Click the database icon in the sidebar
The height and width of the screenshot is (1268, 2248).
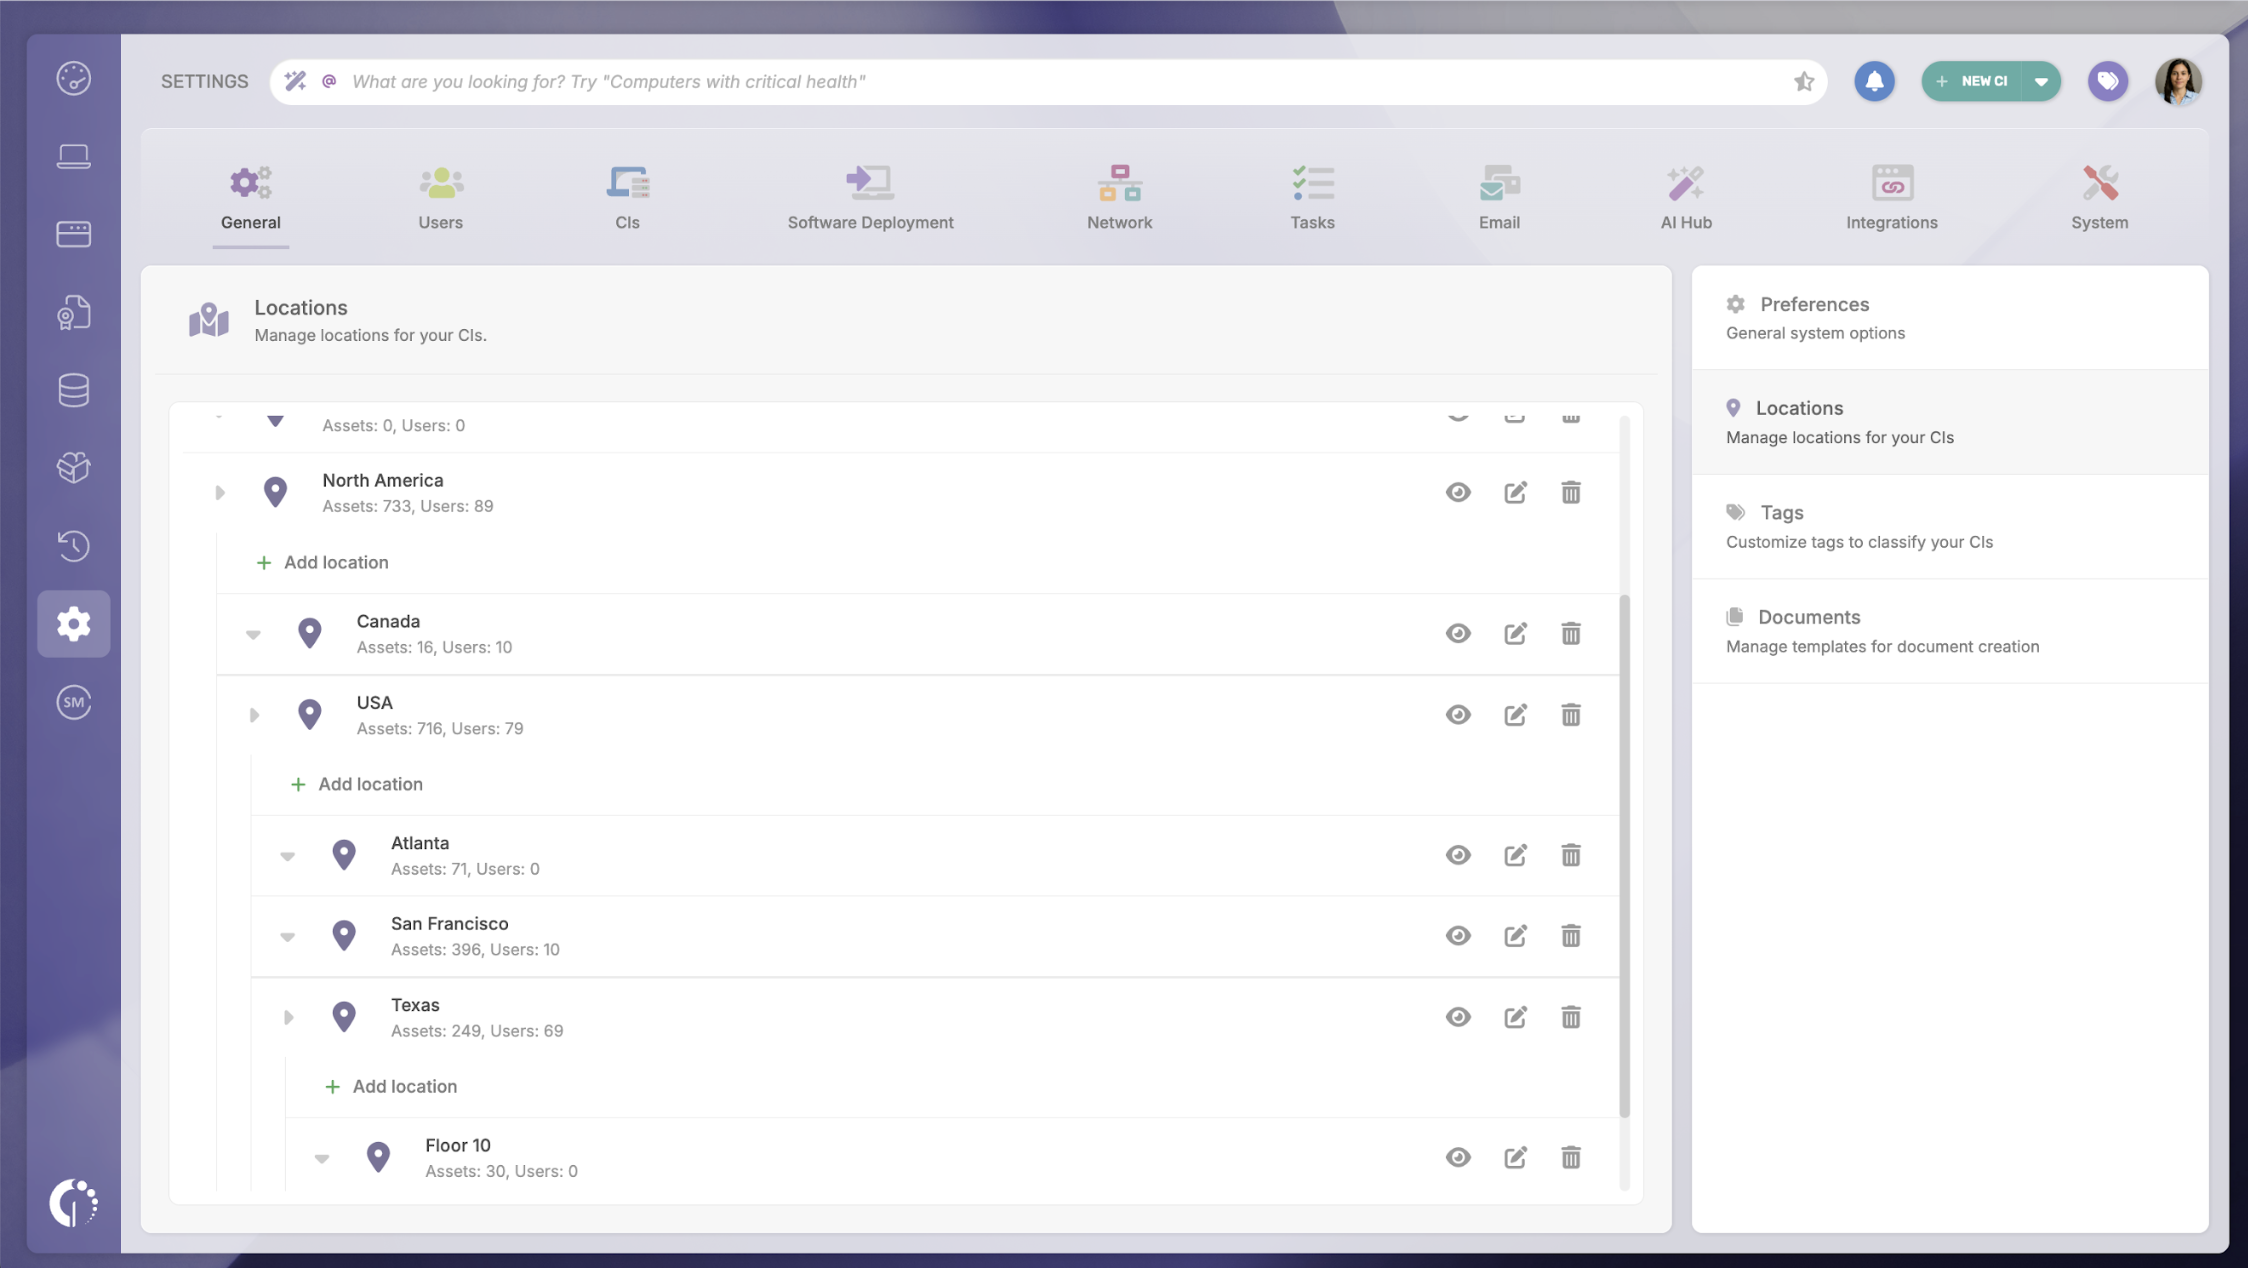click(x=74, y=390)
